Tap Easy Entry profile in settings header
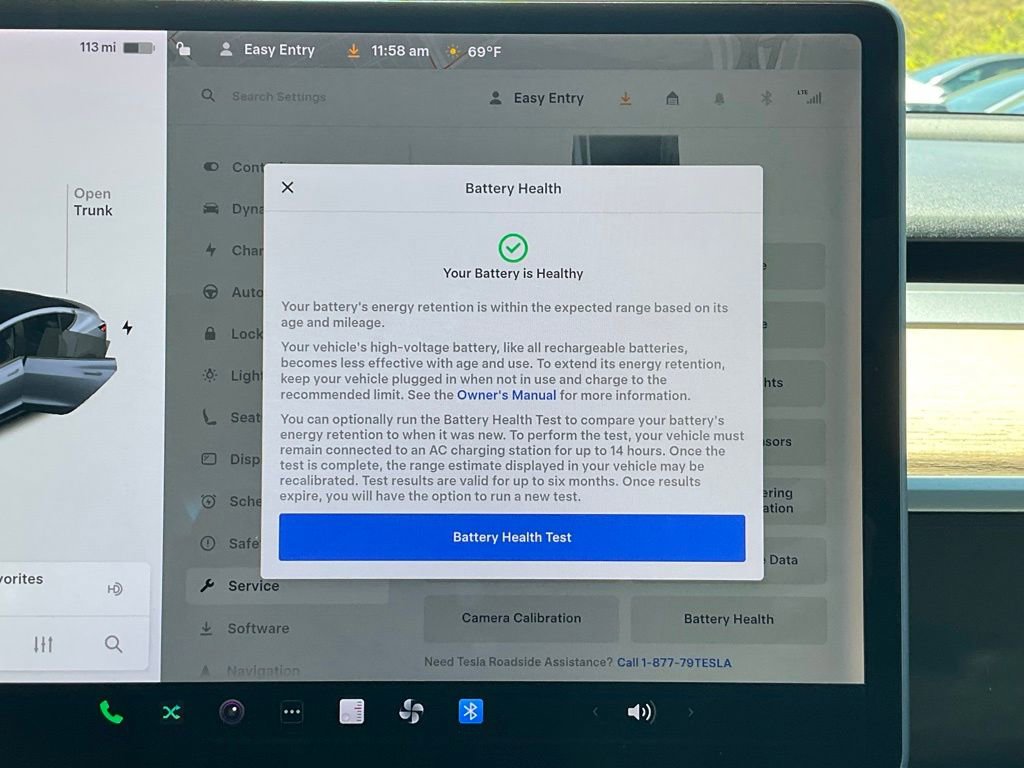The height and width of the screenshot is (768, 1024). pyautogui.click(x=536, y=98)
